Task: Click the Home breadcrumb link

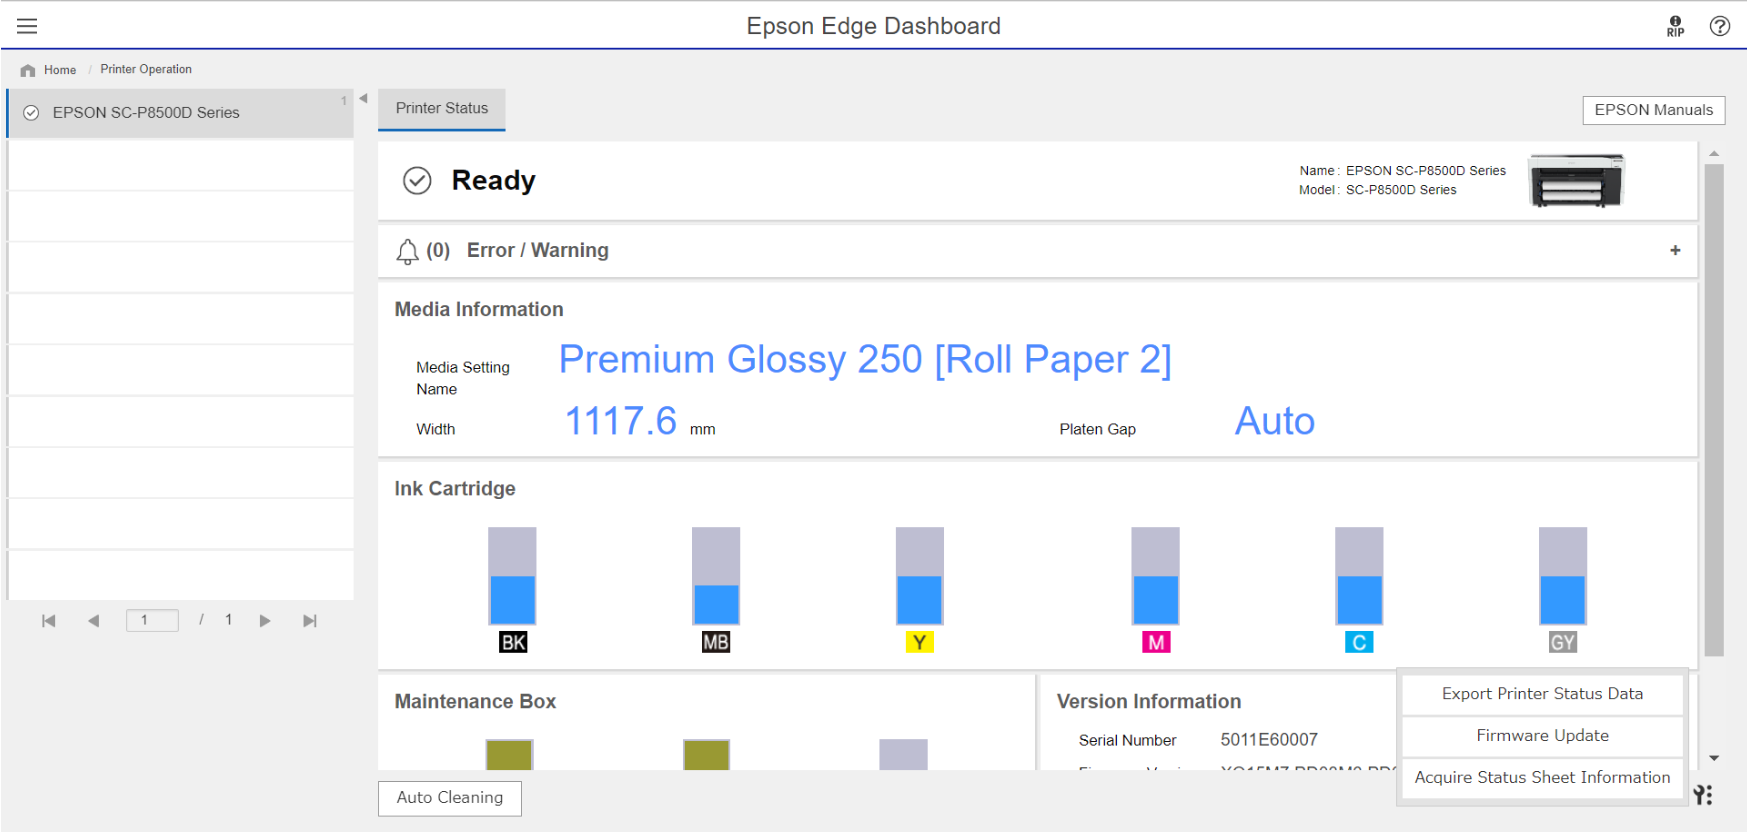Action: 60,70
